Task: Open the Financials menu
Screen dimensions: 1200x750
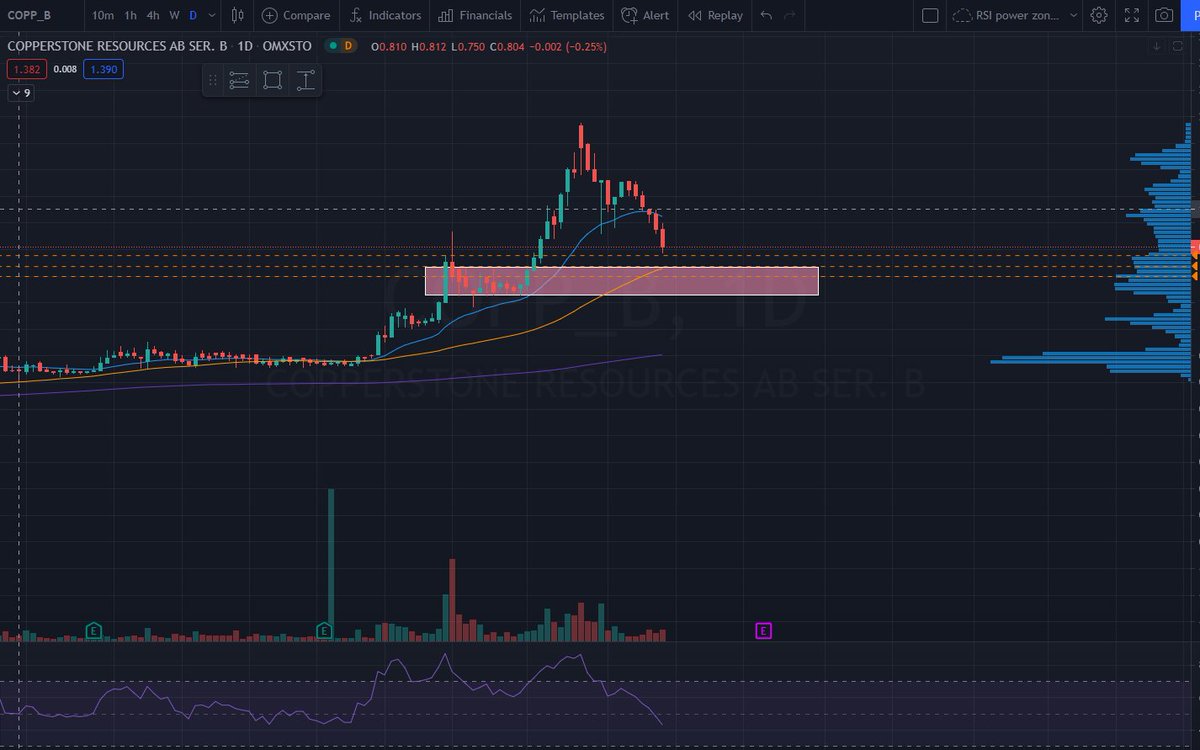Action: click(476, 15)
